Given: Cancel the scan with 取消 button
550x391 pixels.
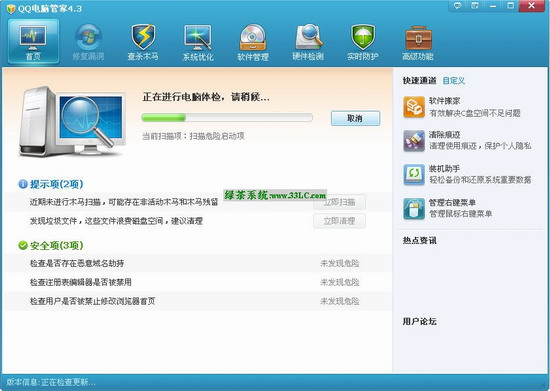Looking at the screenshot, I should (355, 118).
